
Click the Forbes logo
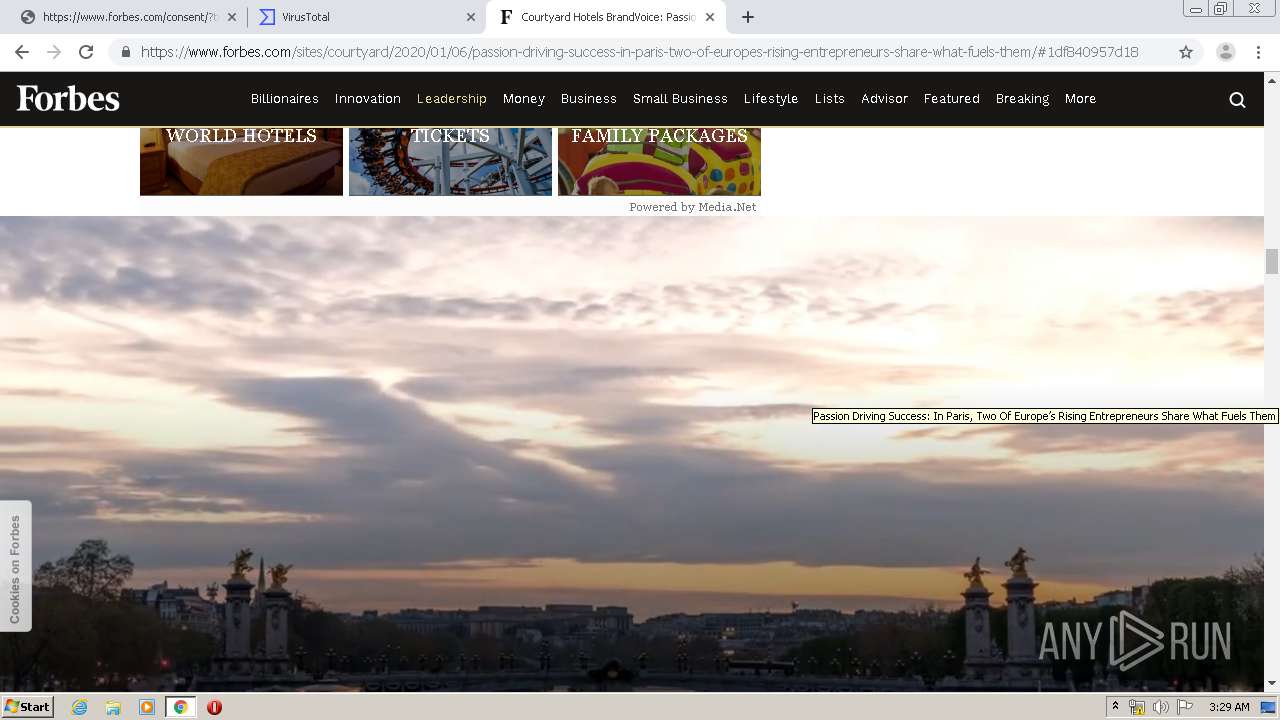pos(68,98)
